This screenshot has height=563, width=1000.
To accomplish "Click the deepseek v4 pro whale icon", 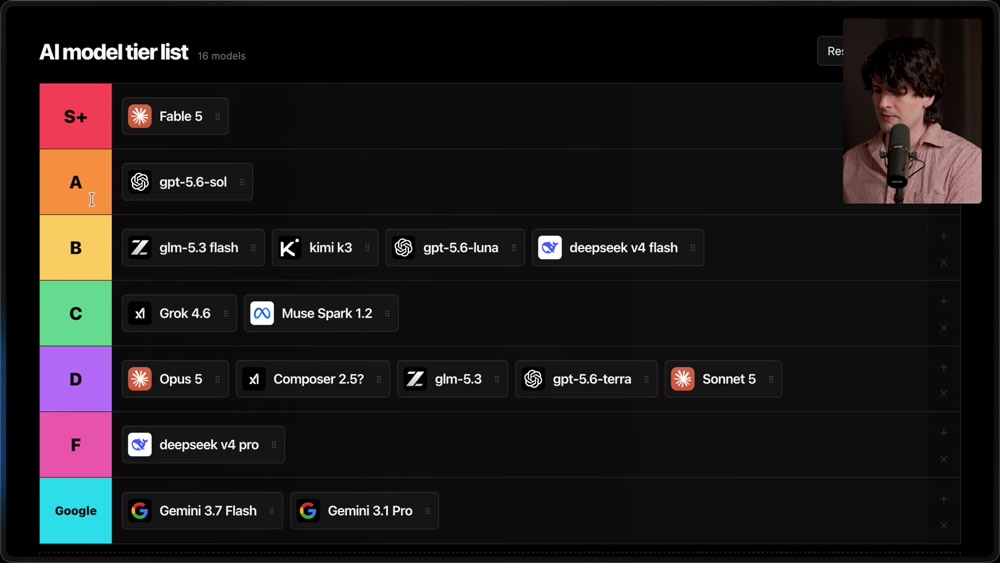I will coord(140,444).
